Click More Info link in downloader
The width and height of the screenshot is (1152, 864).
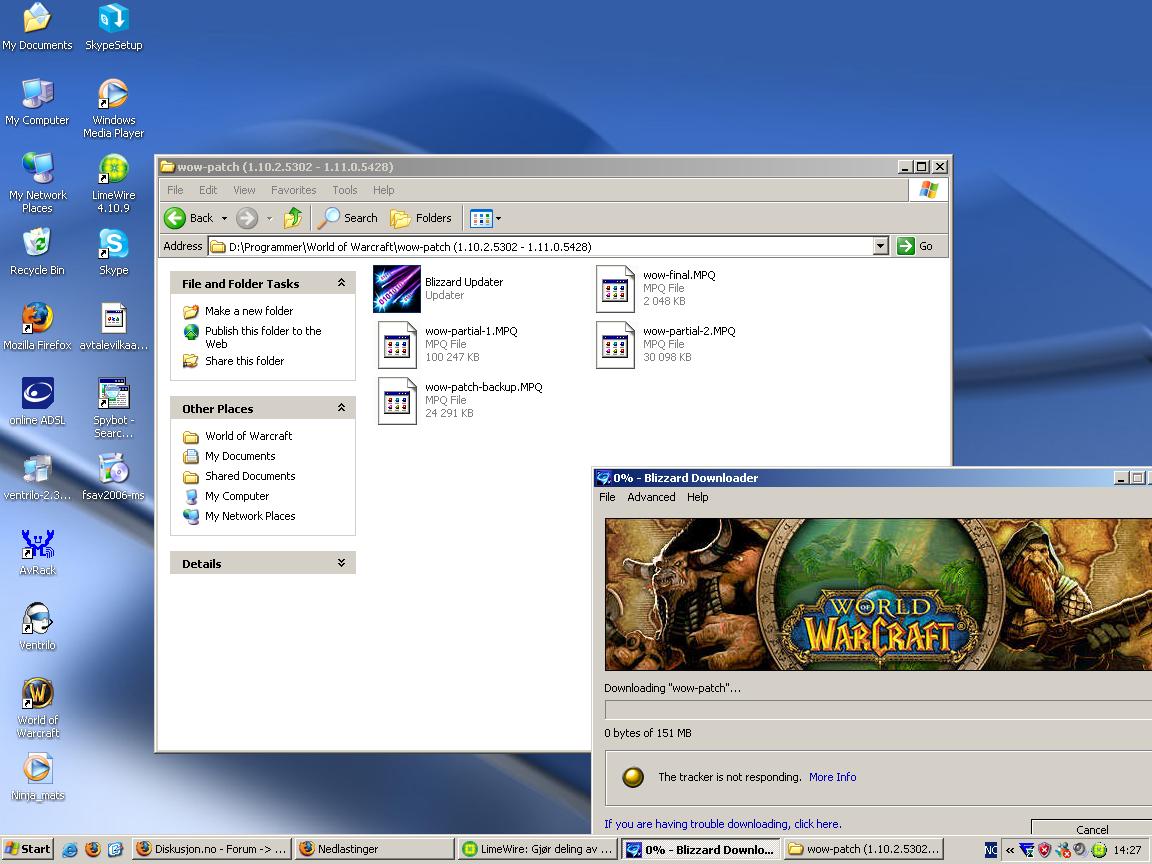click(x=832, y=777)
